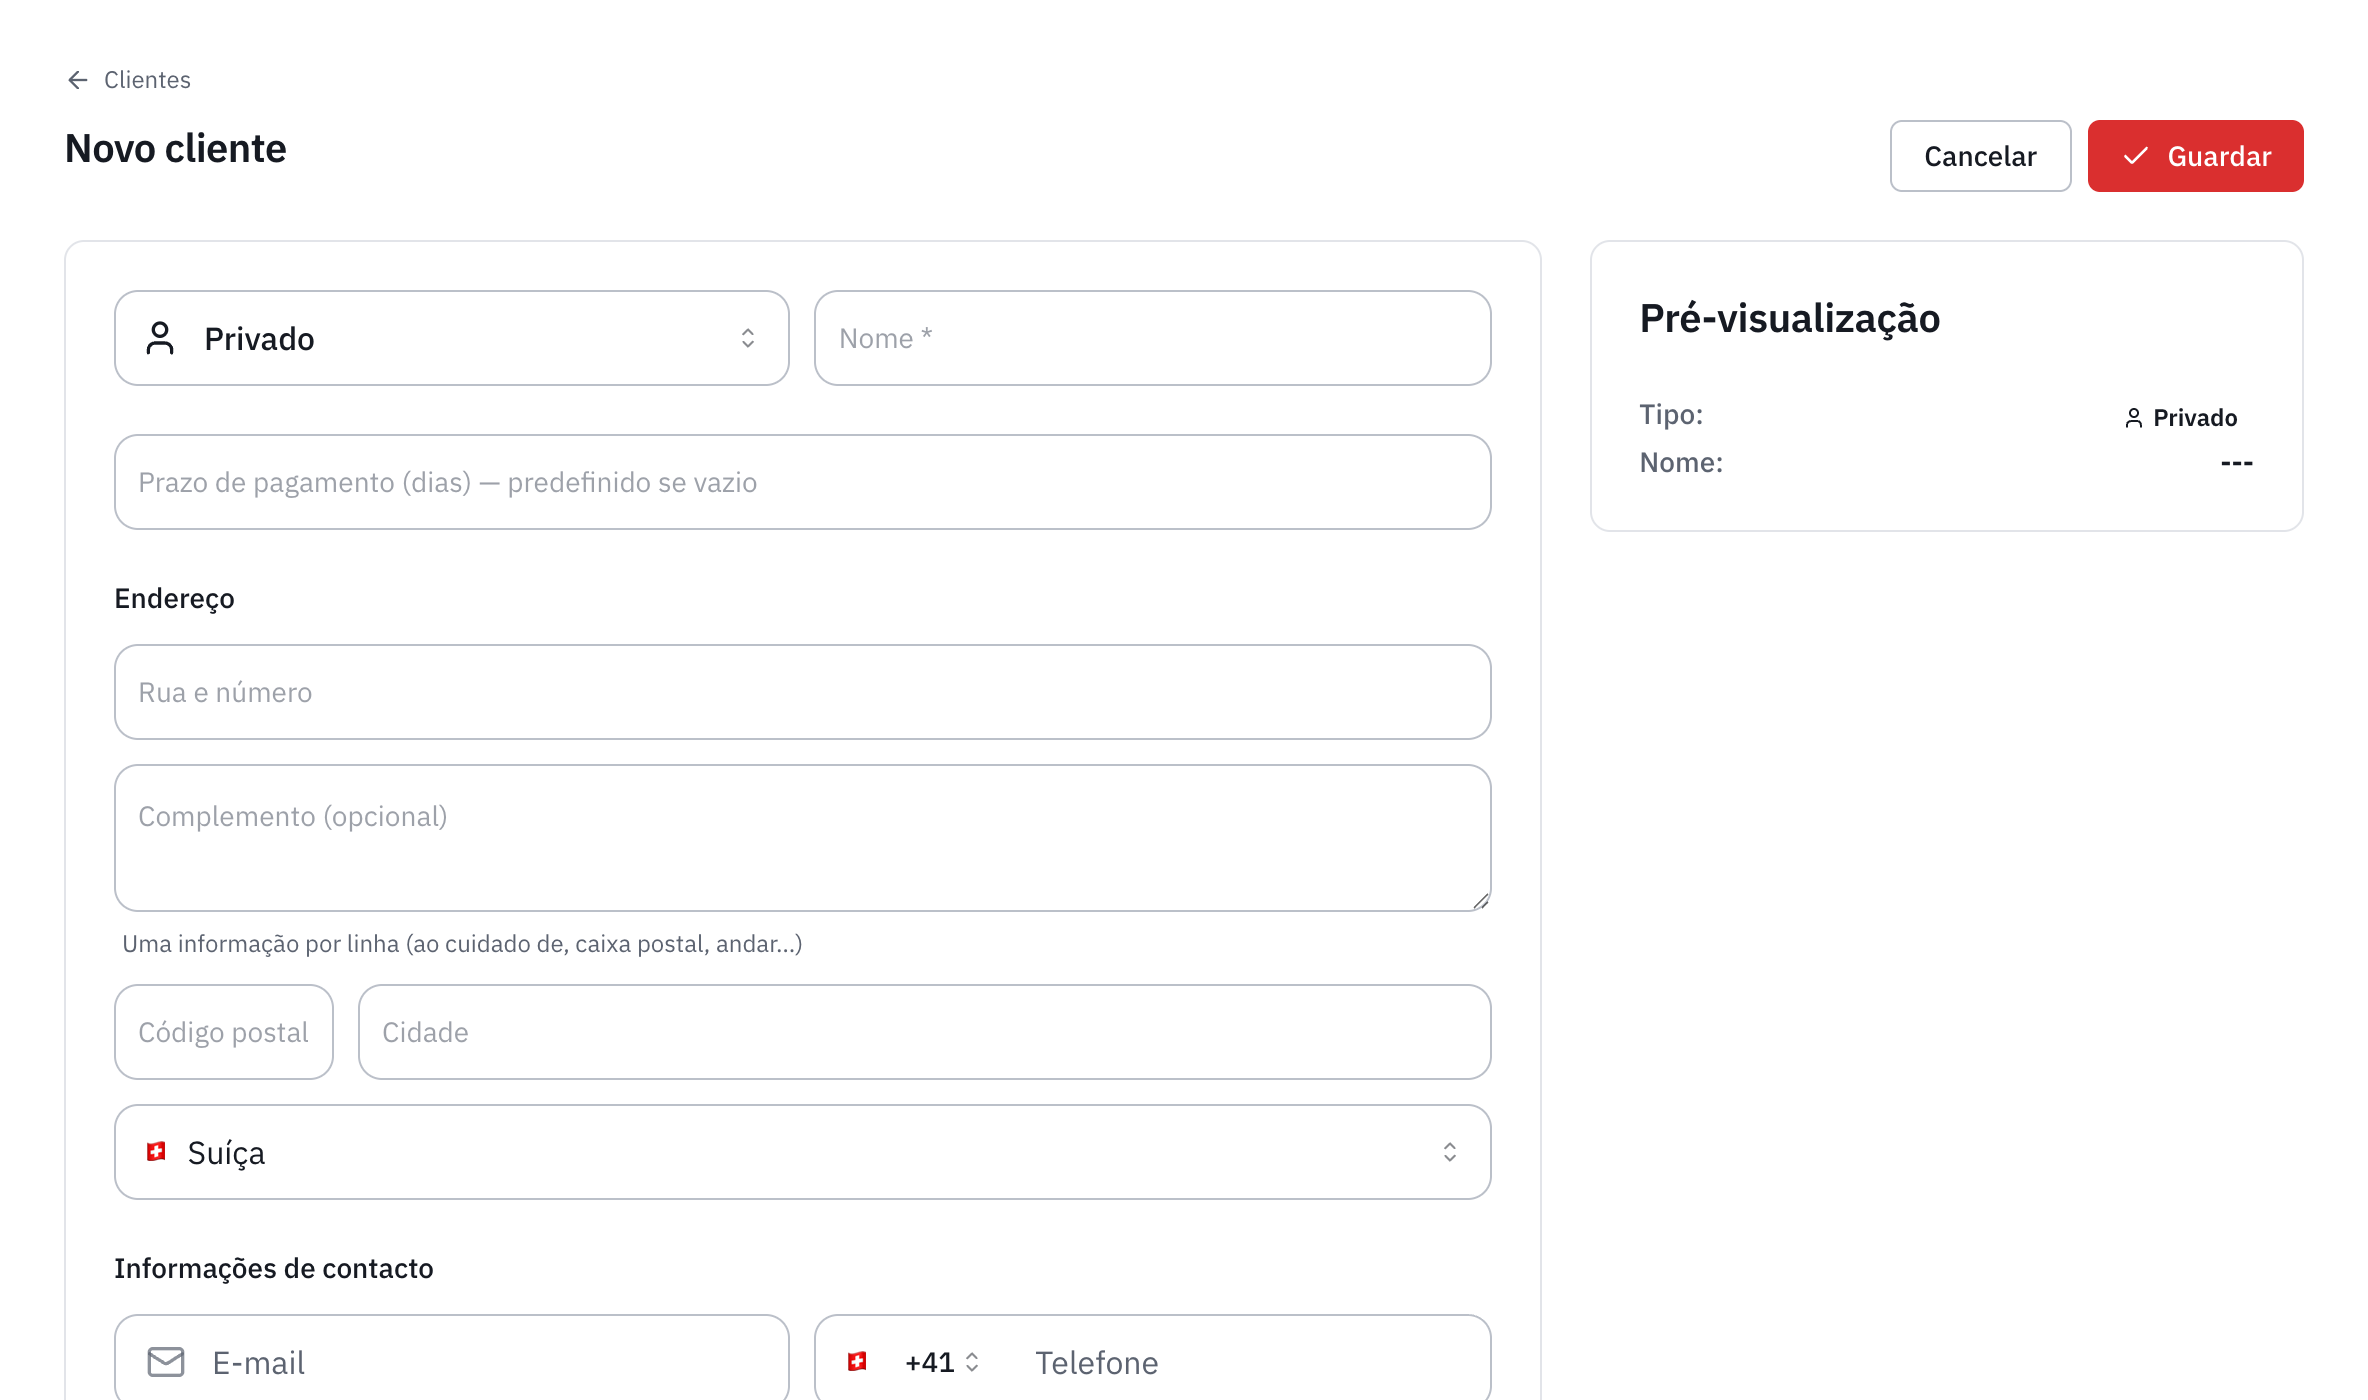Click the envelope icon in E-mail field

(x=166, y=1362)
